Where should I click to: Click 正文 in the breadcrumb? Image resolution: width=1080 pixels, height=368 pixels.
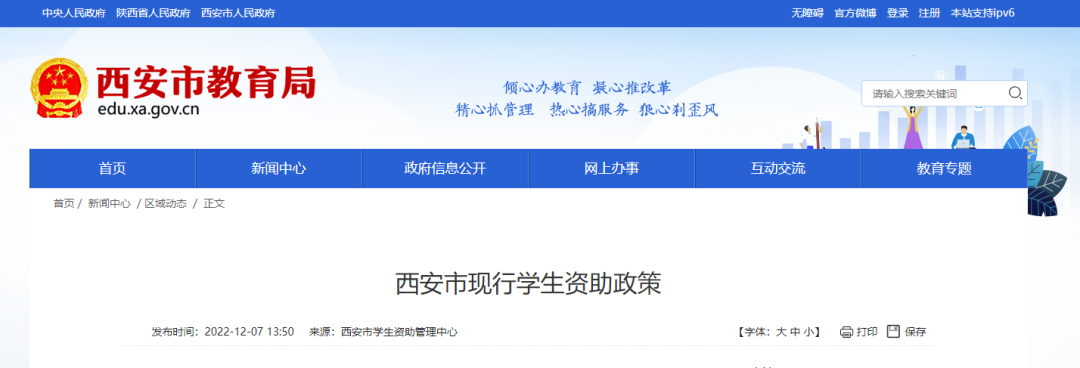coord(214,204)
